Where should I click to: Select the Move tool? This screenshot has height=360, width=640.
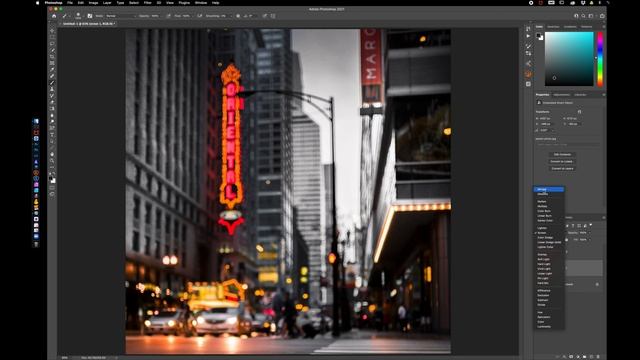coord(52,31)
